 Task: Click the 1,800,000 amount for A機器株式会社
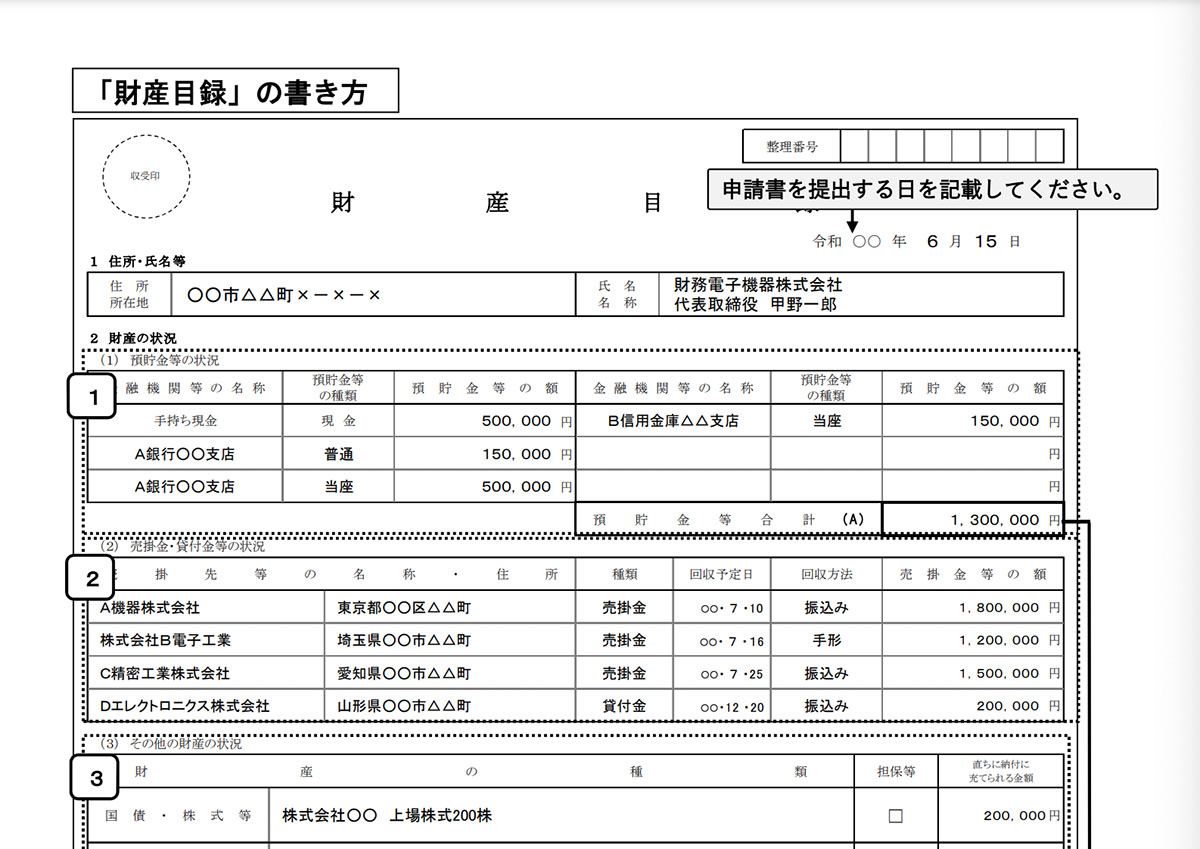tap(999, 607)
